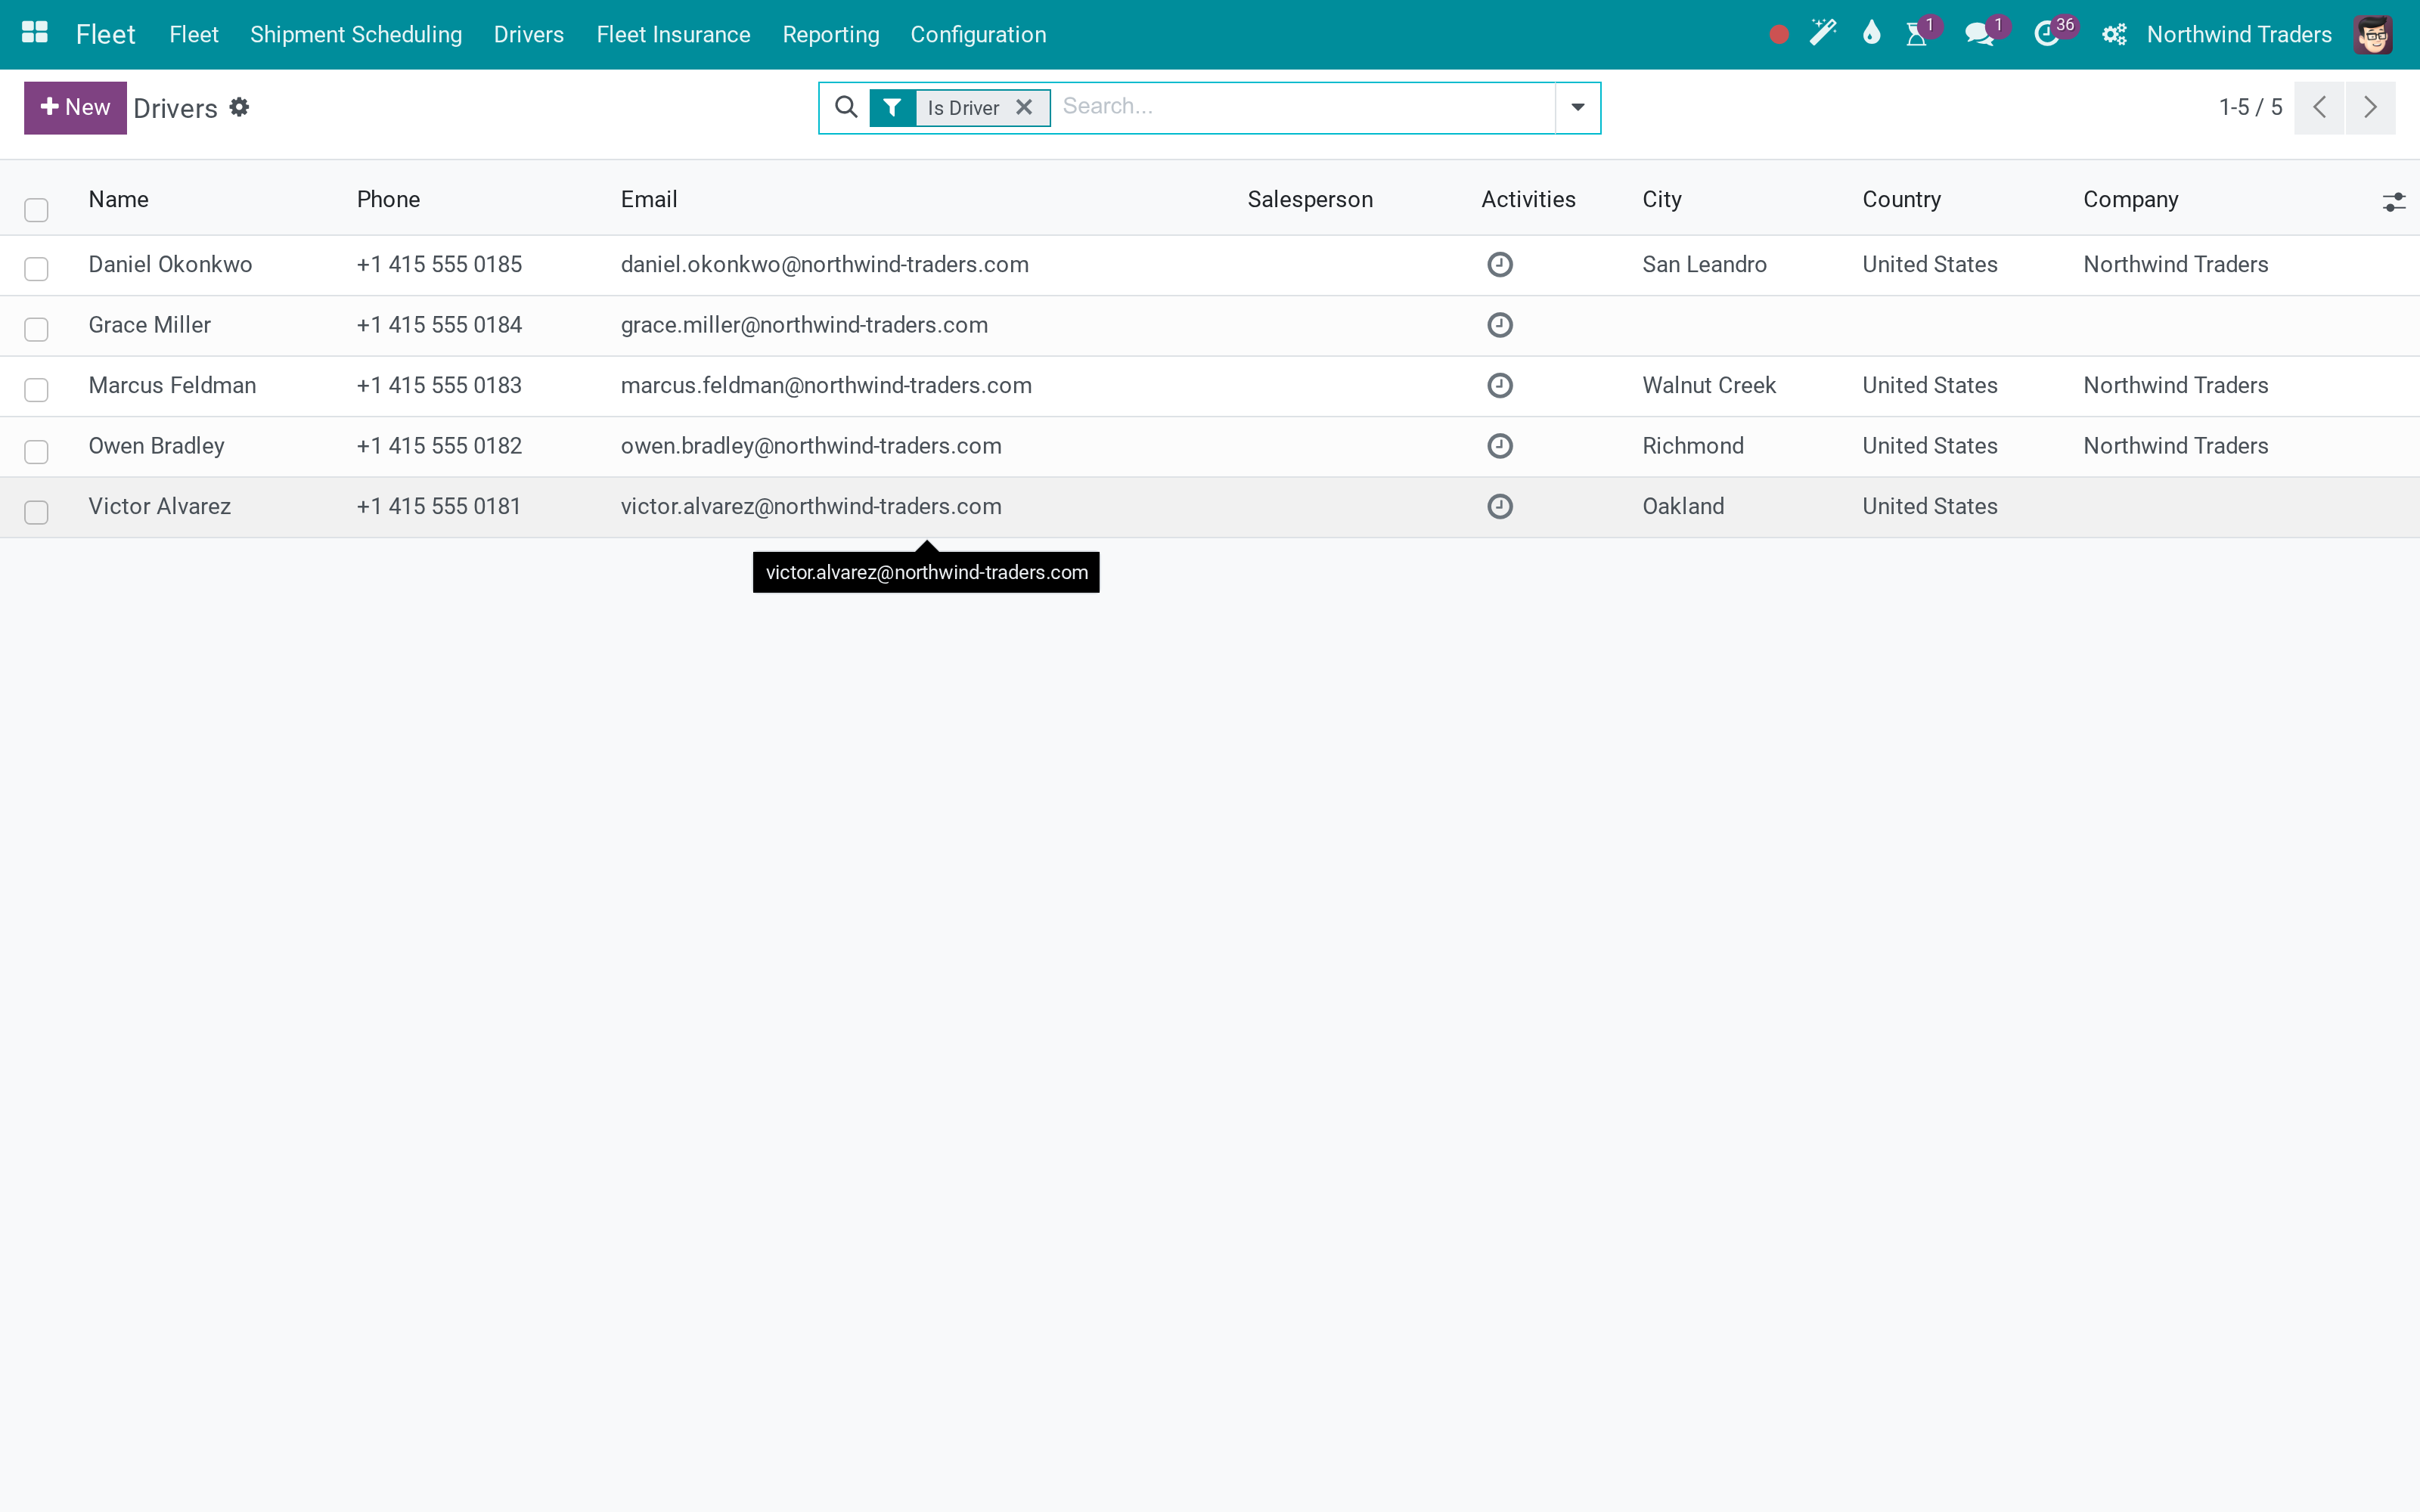The image size is (2420, 1512).
Task: Open the conversations chat bubble icon
Action: click(1978, 35)
